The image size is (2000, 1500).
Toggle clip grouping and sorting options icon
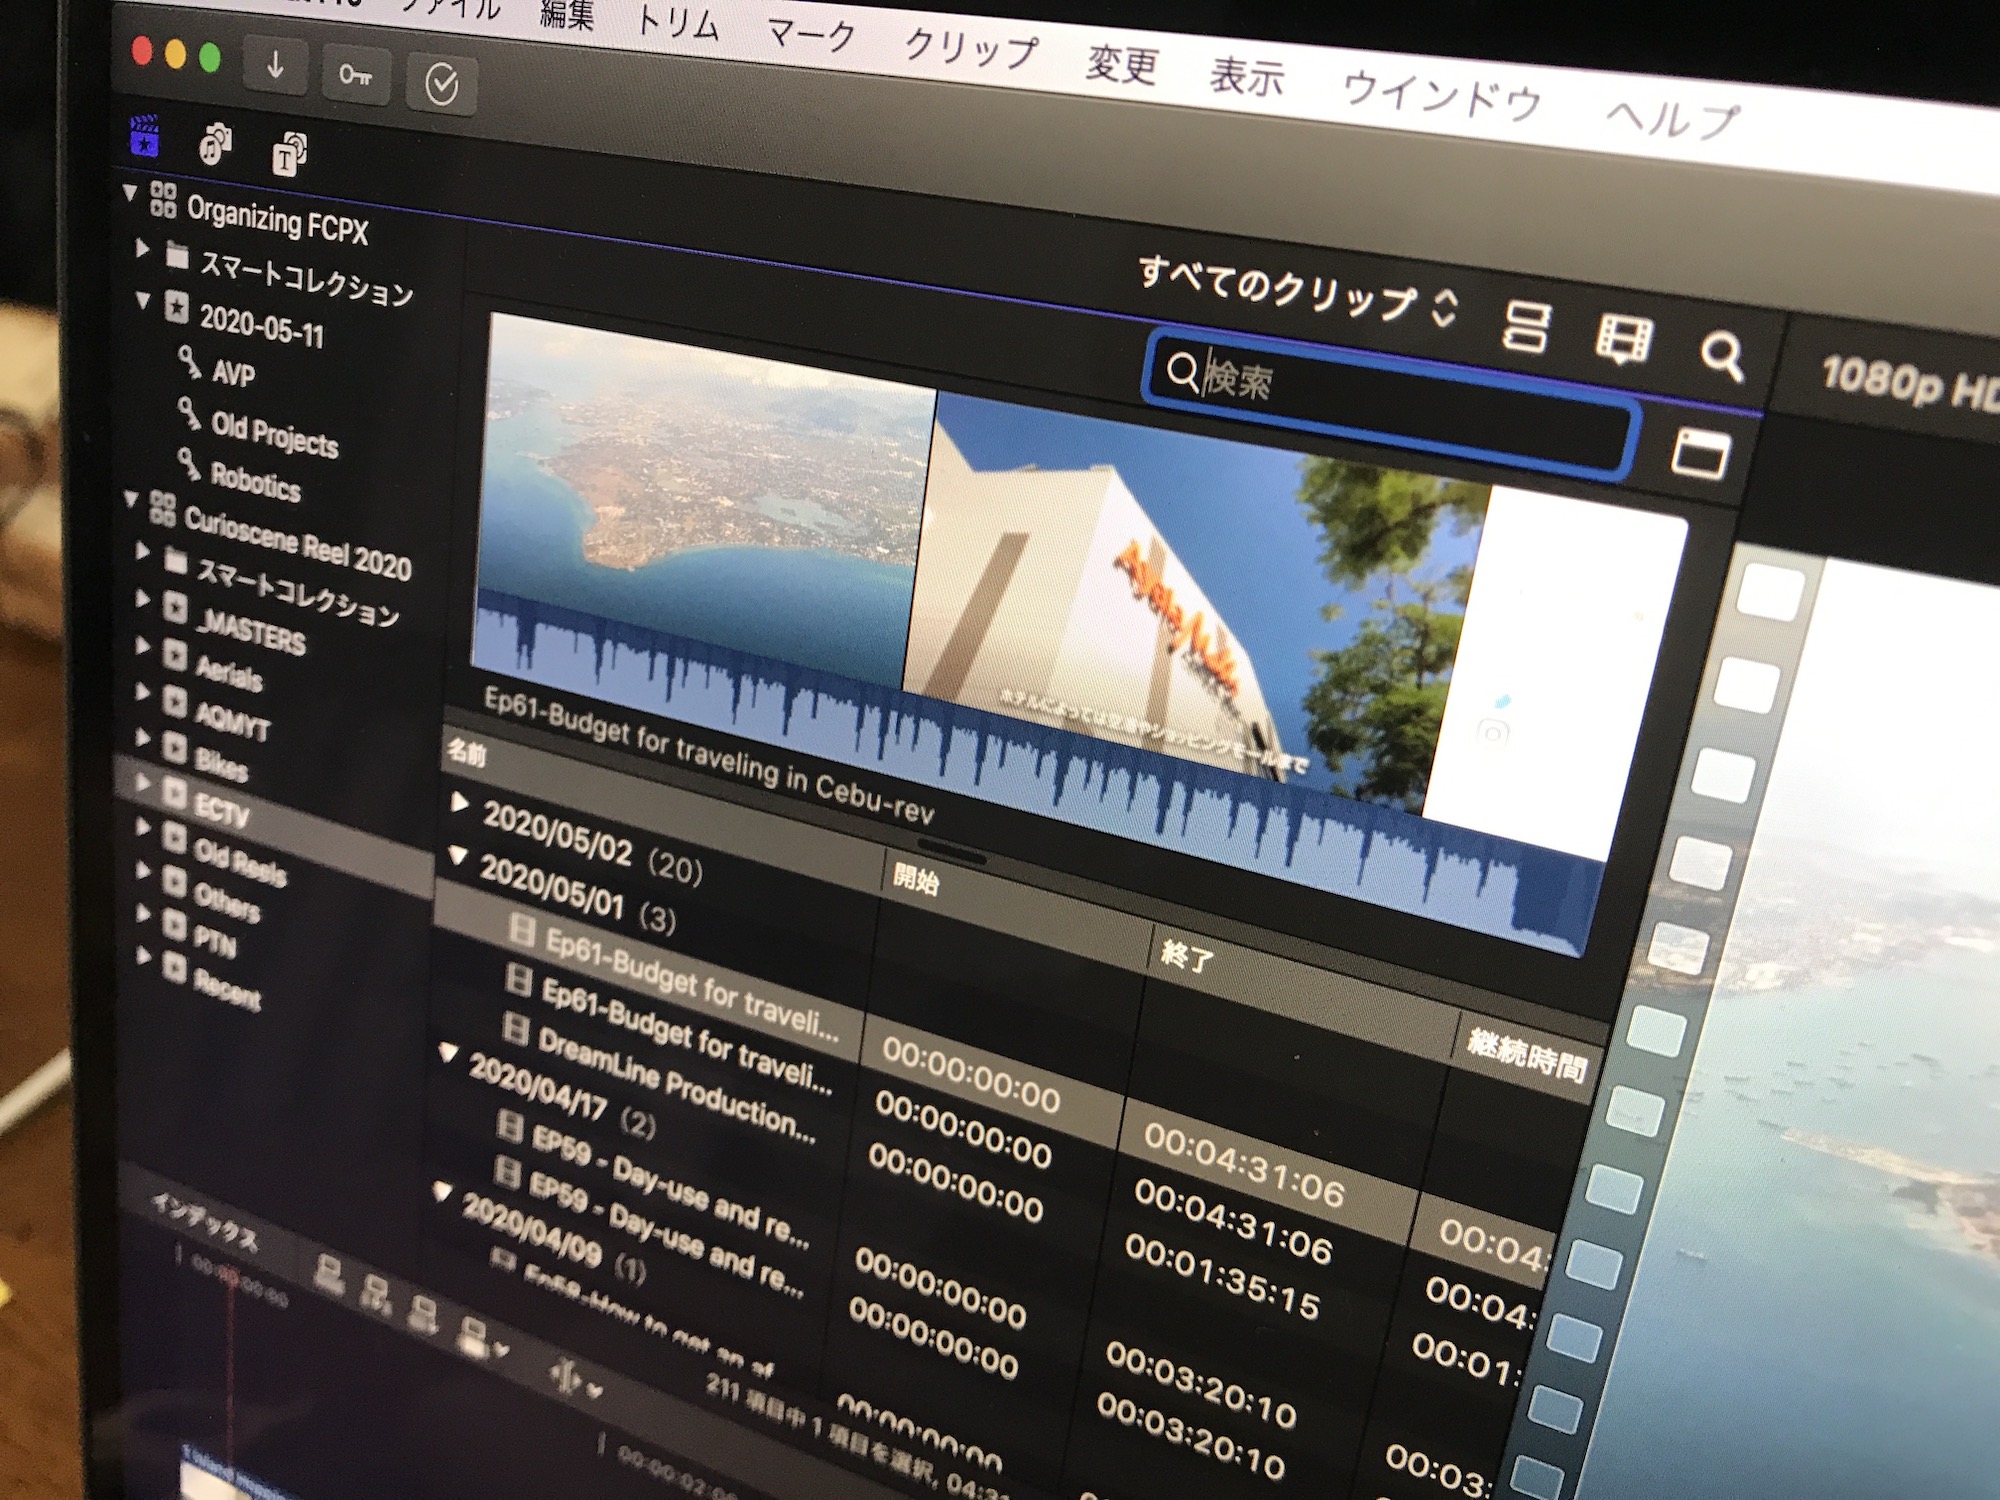point(1526,325)
